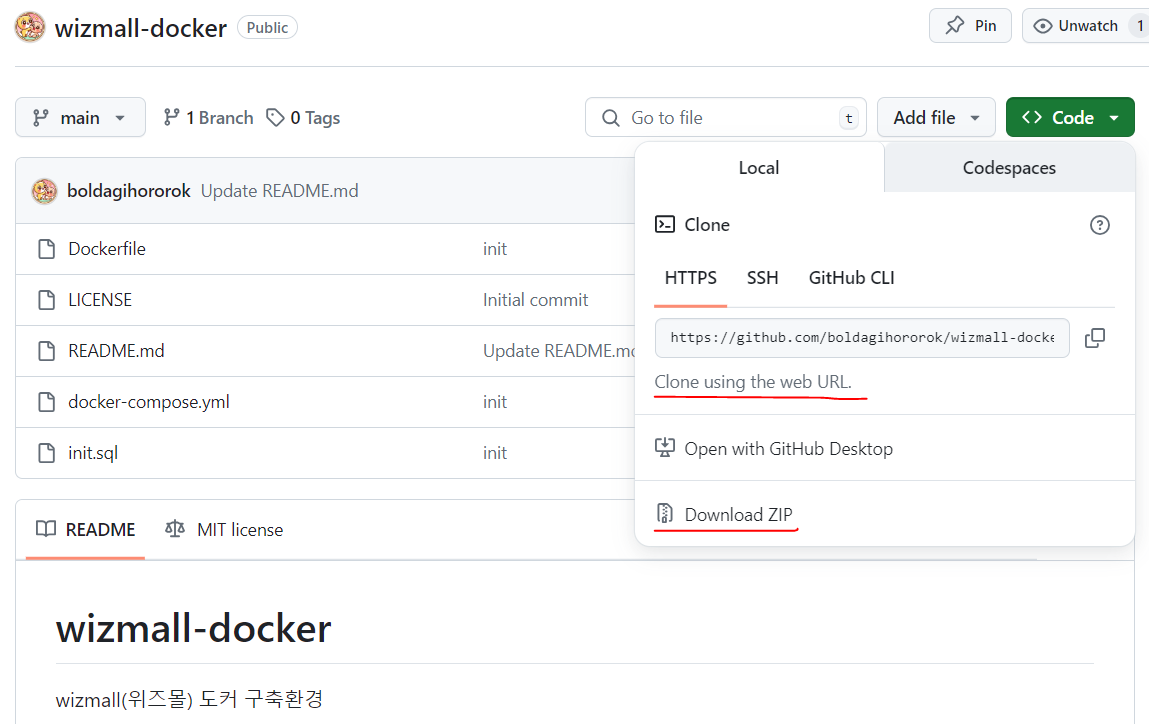
Task: Click the file icon next to Dockerfile
Action: 46,249
